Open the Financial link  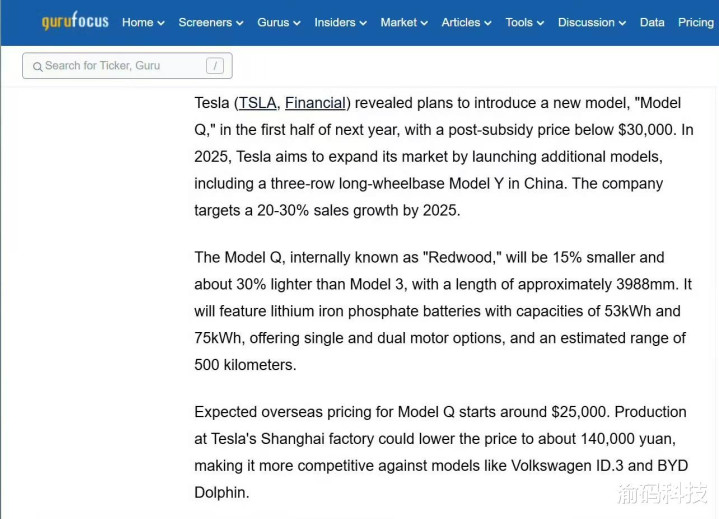[x=315, y=103]
